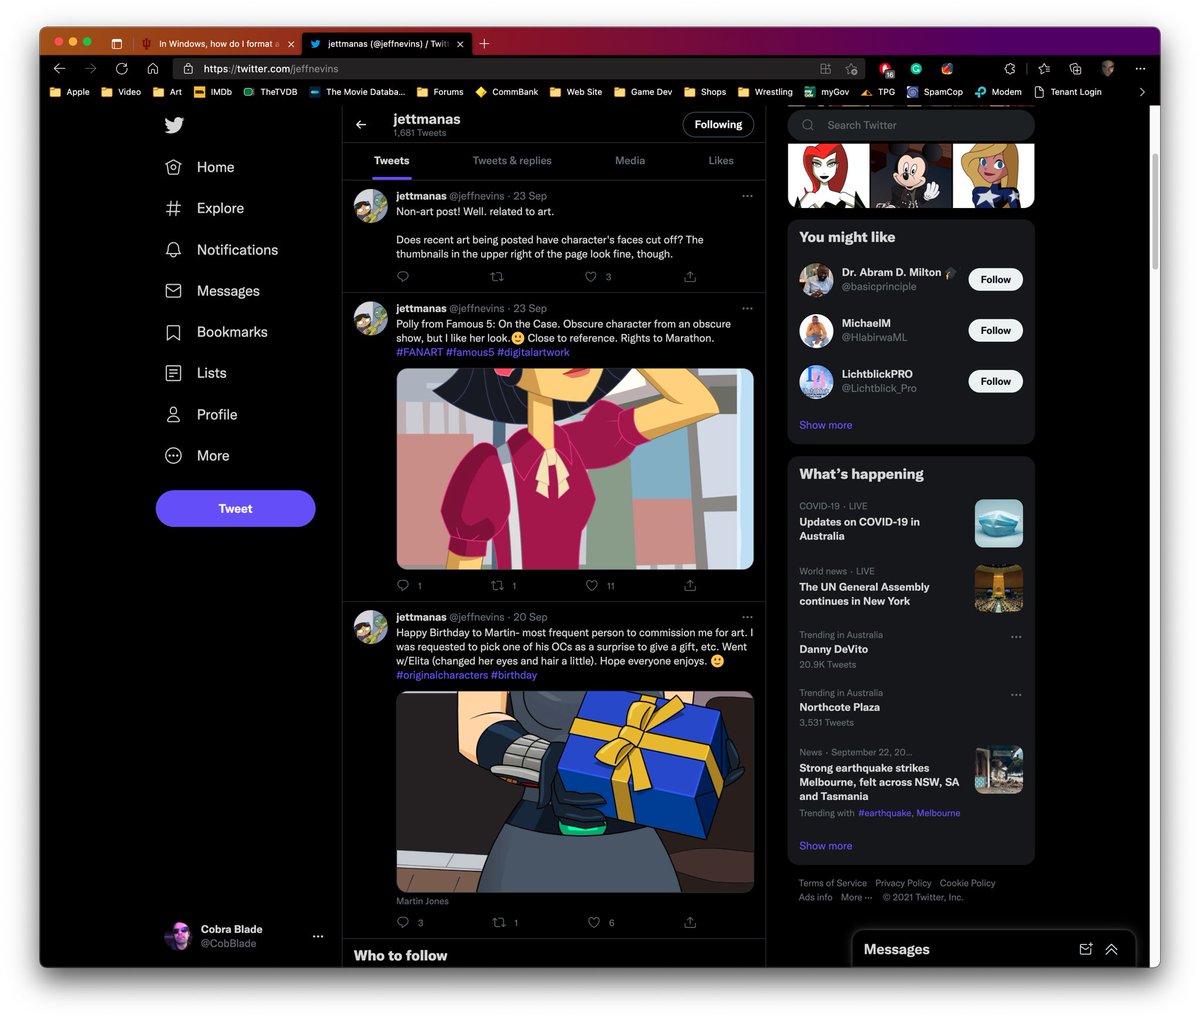The width and height of the screenshot is (1200, 1020).
Task: Switch to the Likes tab
Action: click(721, 160)
